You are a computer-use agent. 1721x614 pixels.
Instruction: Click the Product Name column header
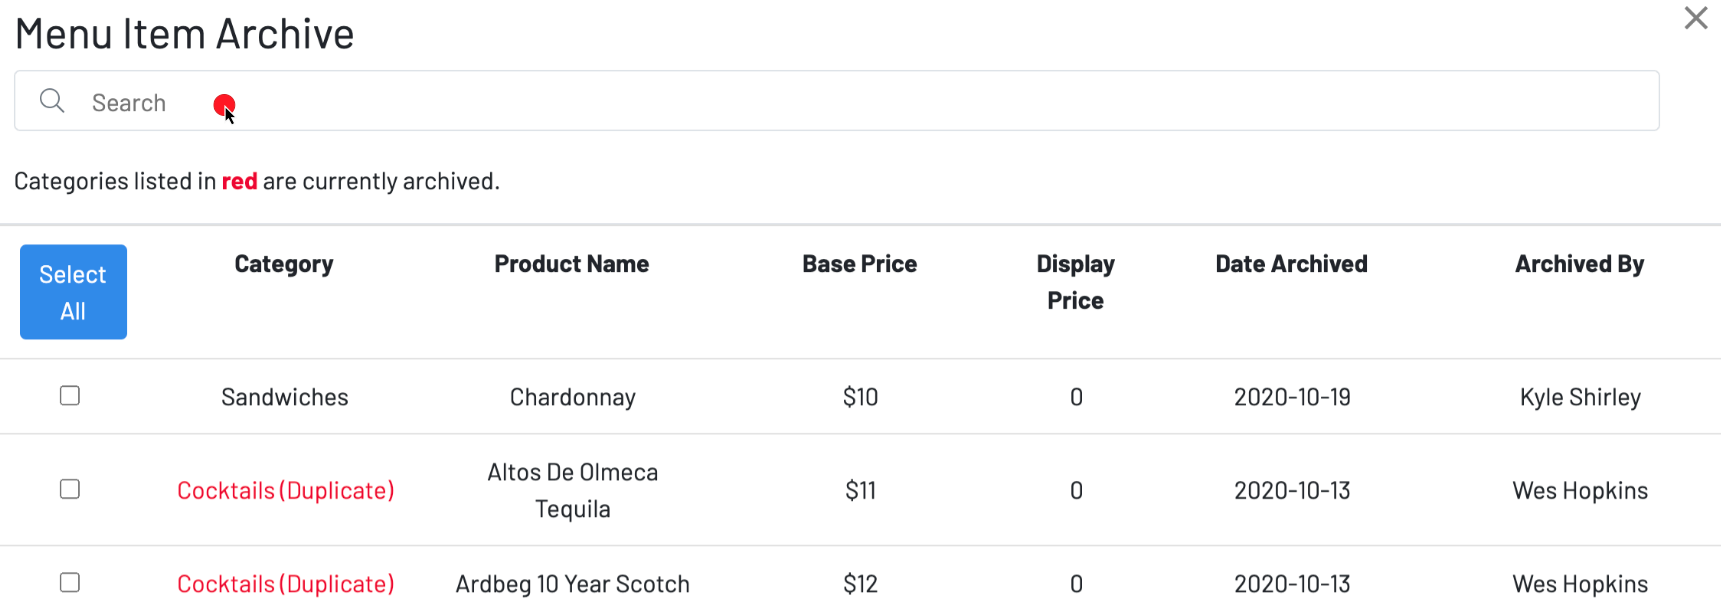[572, 264]
